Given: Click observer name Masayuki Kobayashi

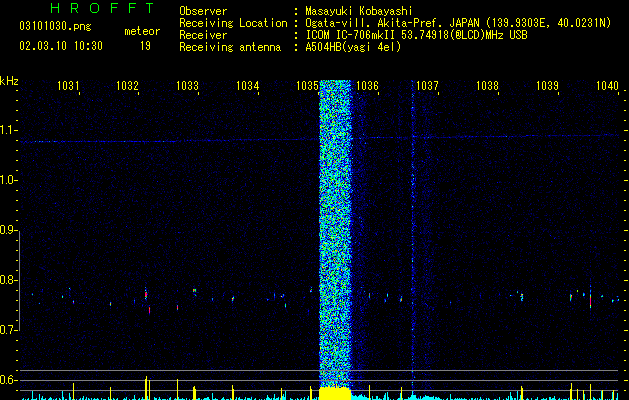Looking at the screenshot, I should 359,11.
